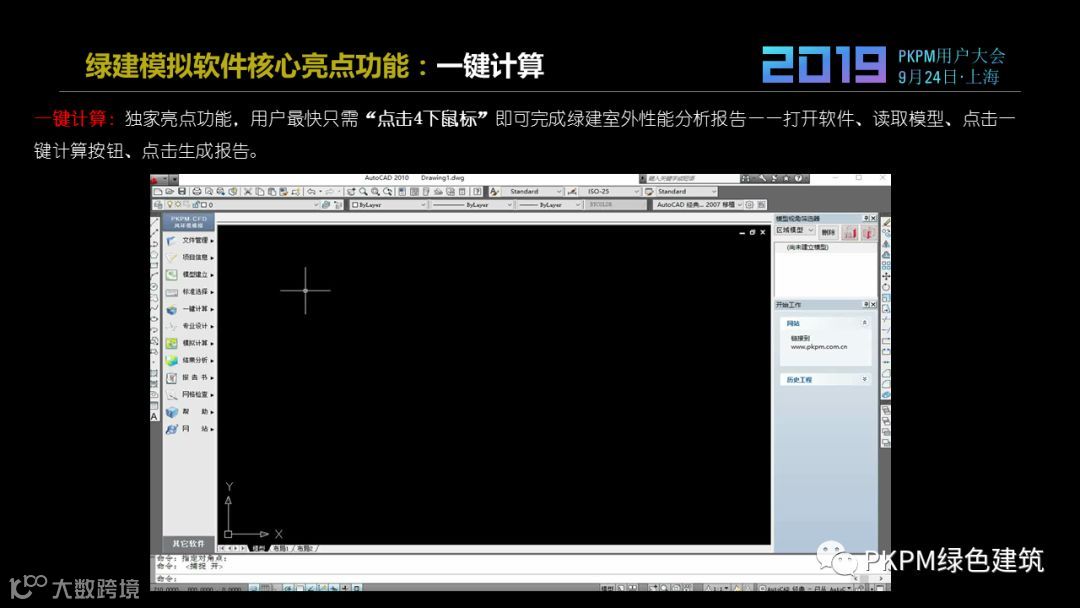The width and height of the screenshot is (1080, 608).
Task: Open the Table Style manager icon
Action: 649,191
